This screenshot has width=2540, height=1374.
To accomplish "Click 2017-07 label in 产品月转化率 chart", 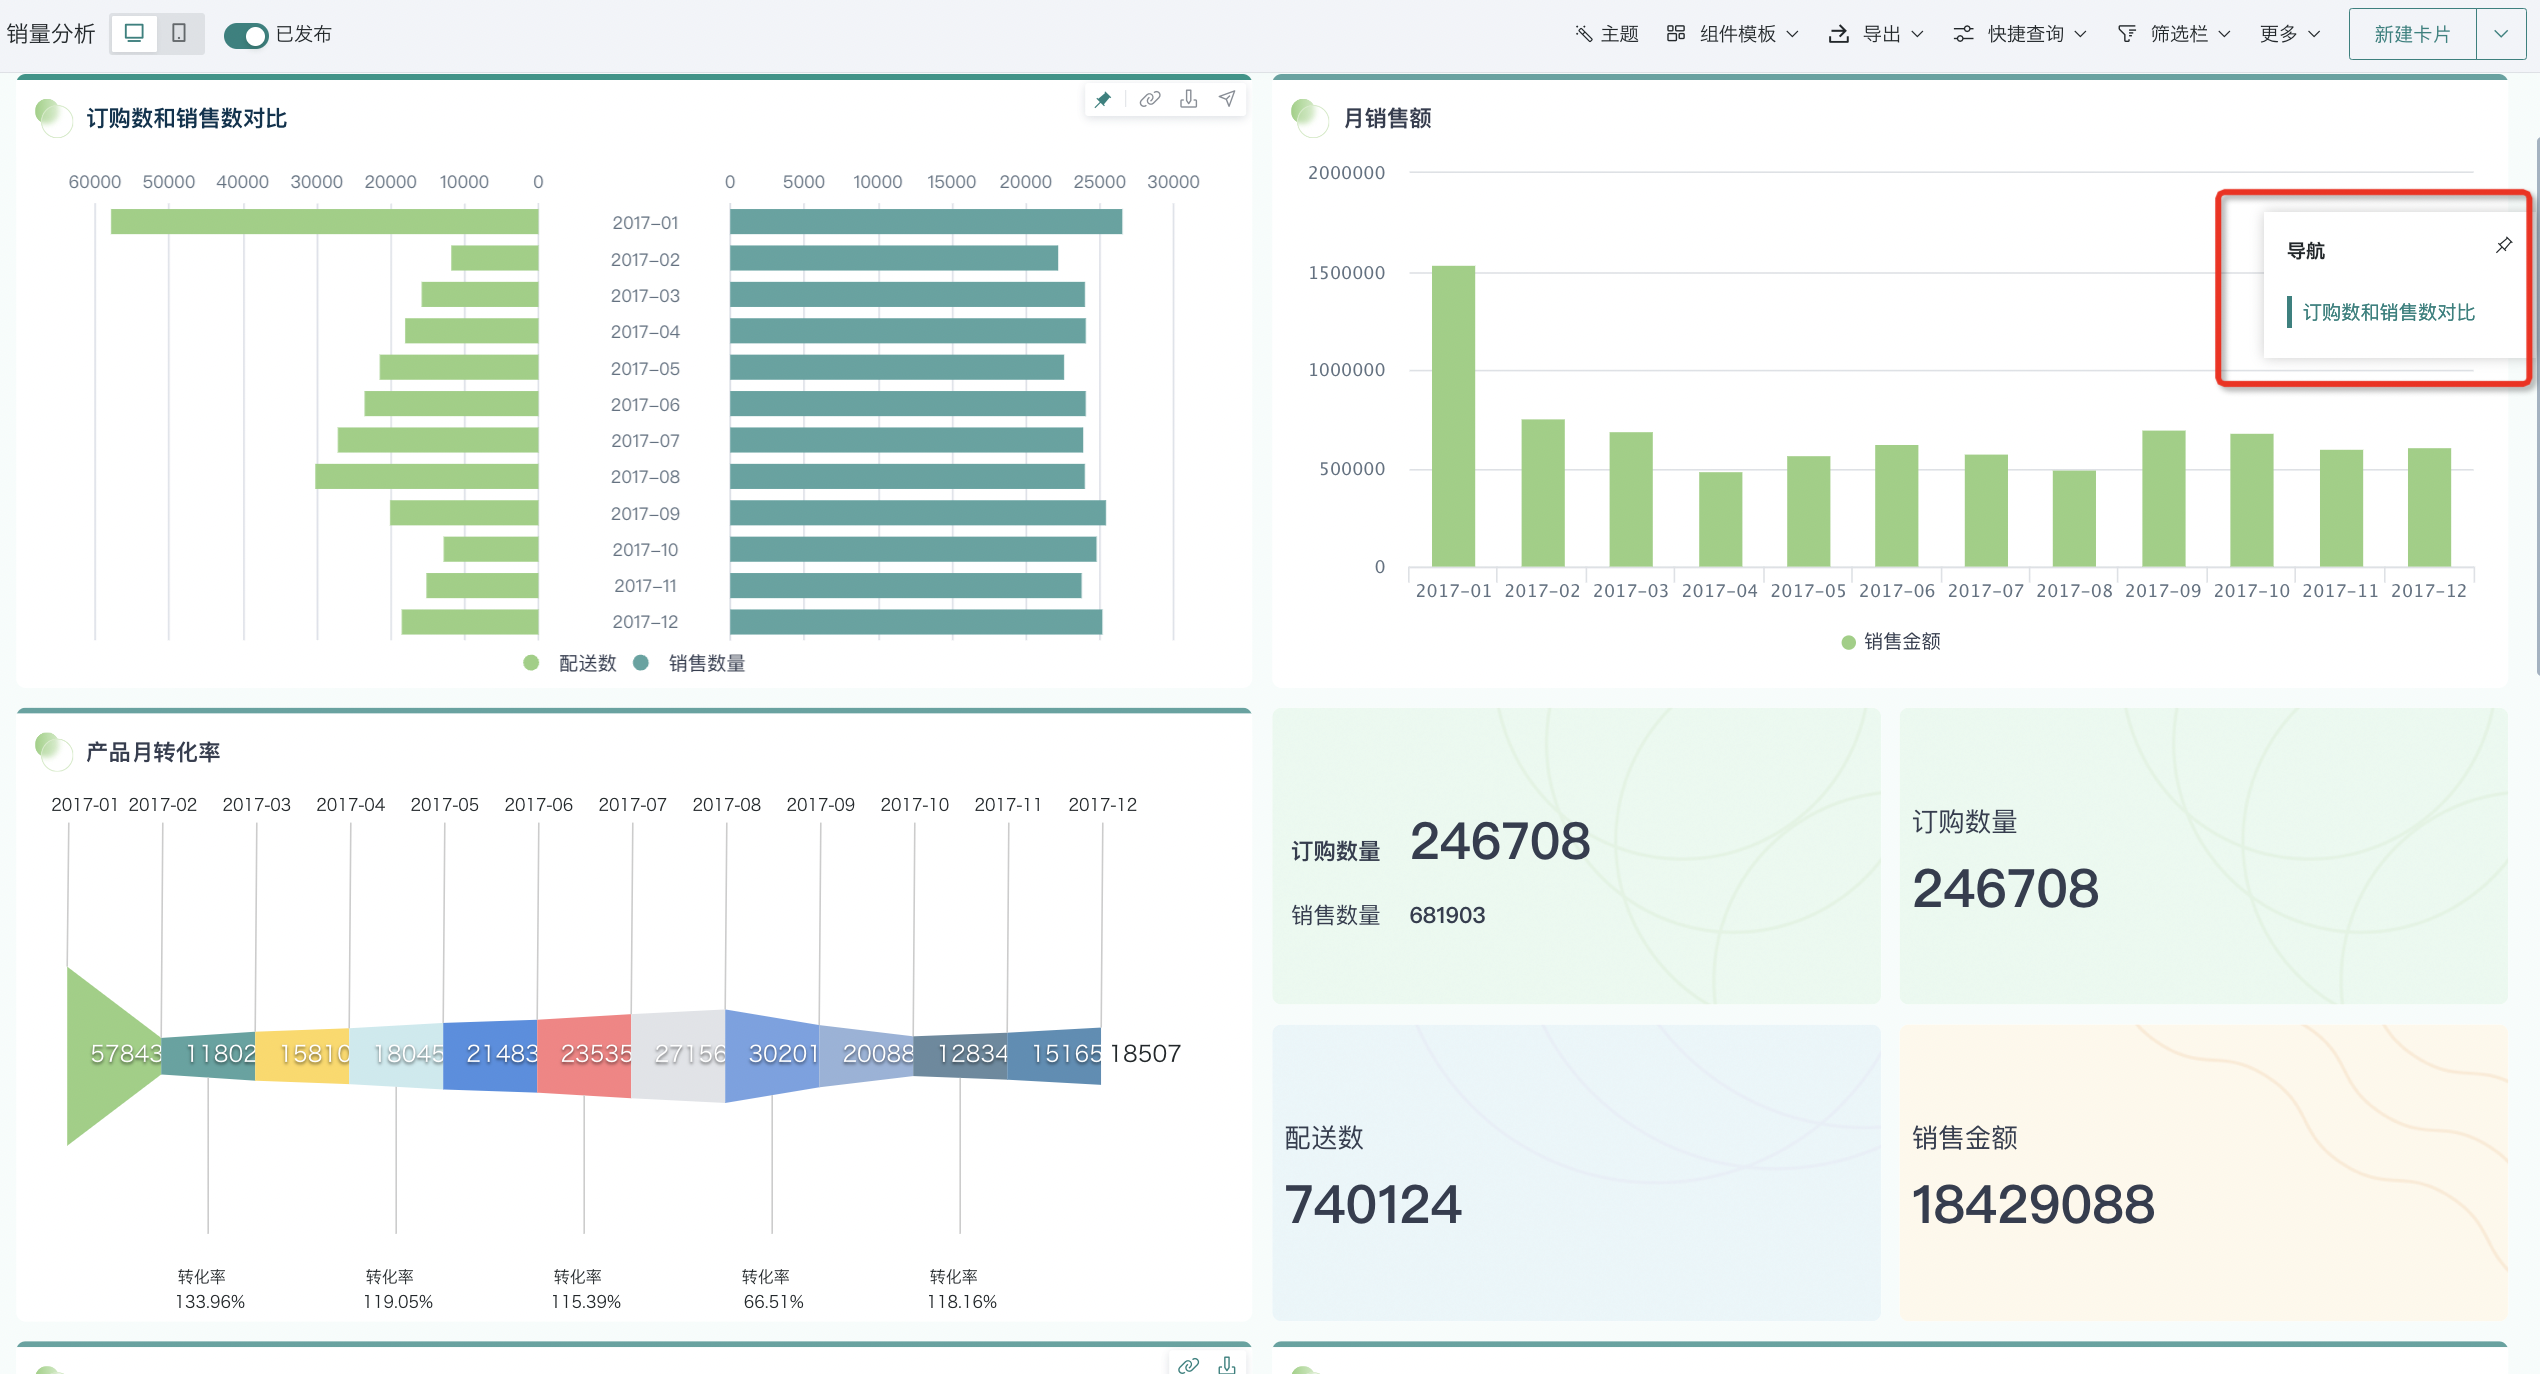I will [632, 805].
